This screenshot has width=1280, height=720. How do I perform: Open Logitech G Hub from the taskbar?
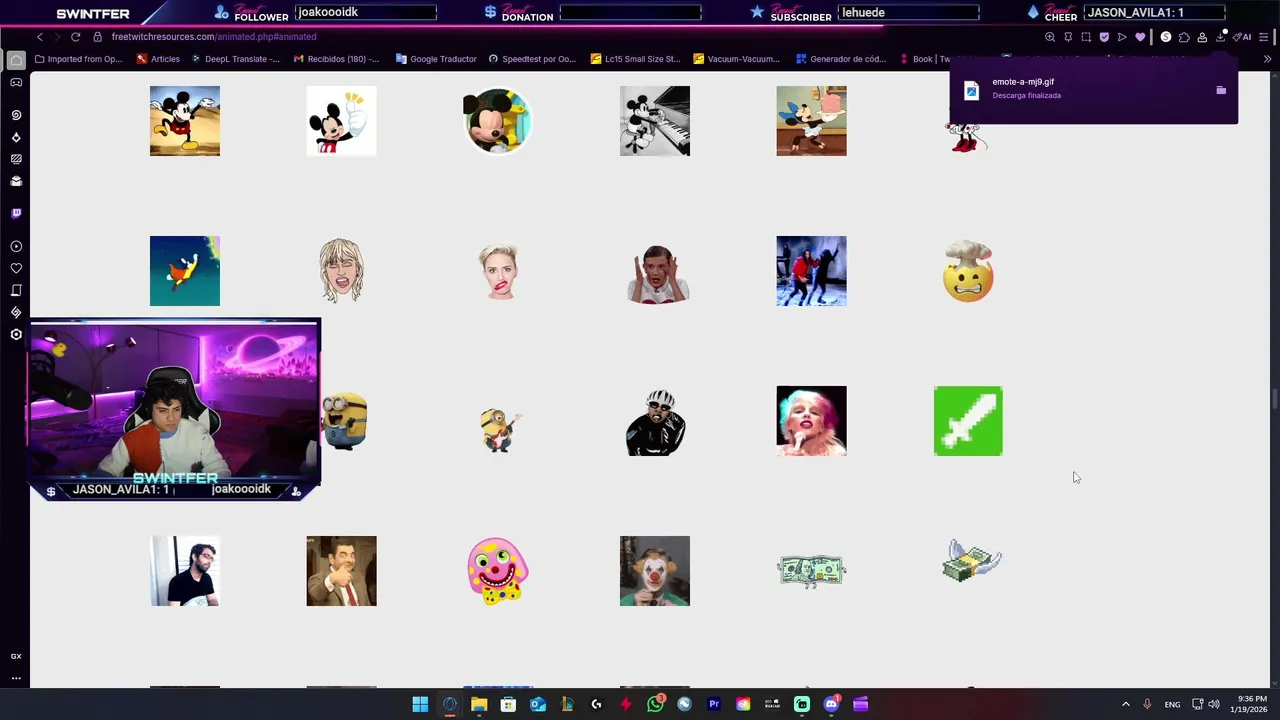(596, 704)
